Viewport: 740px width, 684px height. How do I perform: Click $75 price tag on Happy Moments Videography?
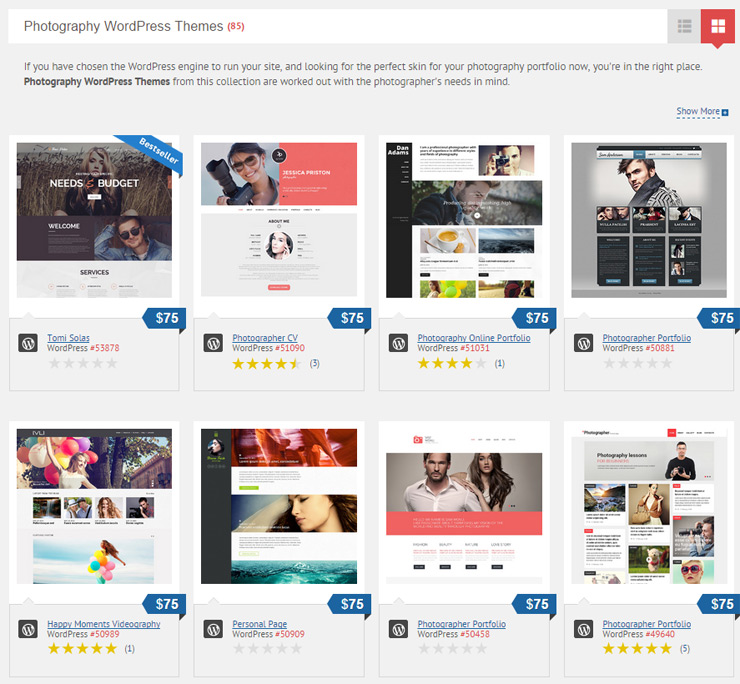[165, 604]
